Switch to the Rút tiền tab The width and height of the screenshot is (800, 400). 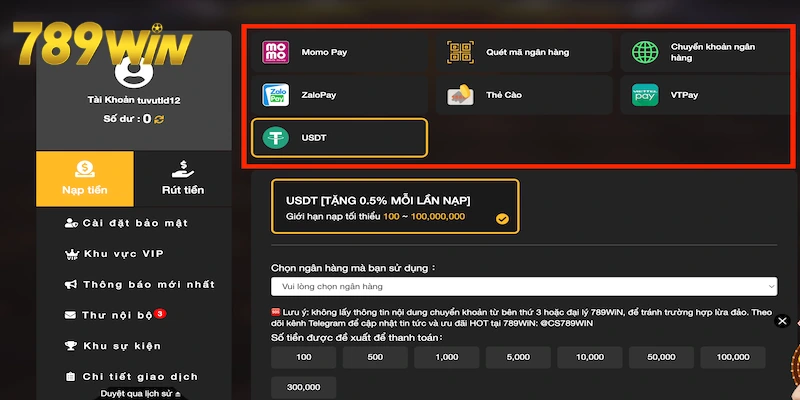[x=183, y=179]
